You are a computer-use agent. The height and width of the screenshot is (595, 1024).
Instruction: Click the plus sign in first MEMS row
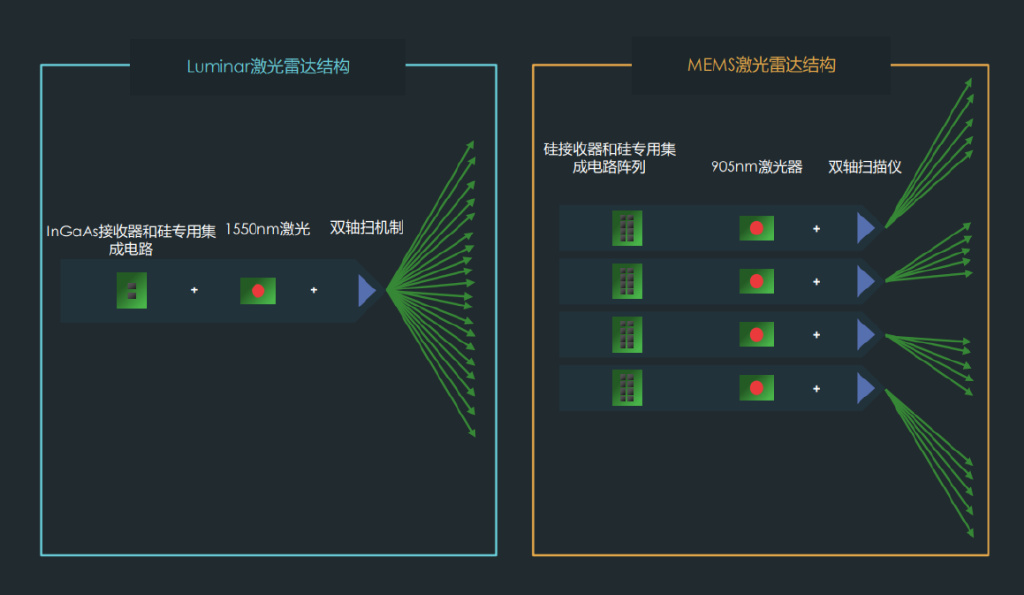(x=816, y=229)
